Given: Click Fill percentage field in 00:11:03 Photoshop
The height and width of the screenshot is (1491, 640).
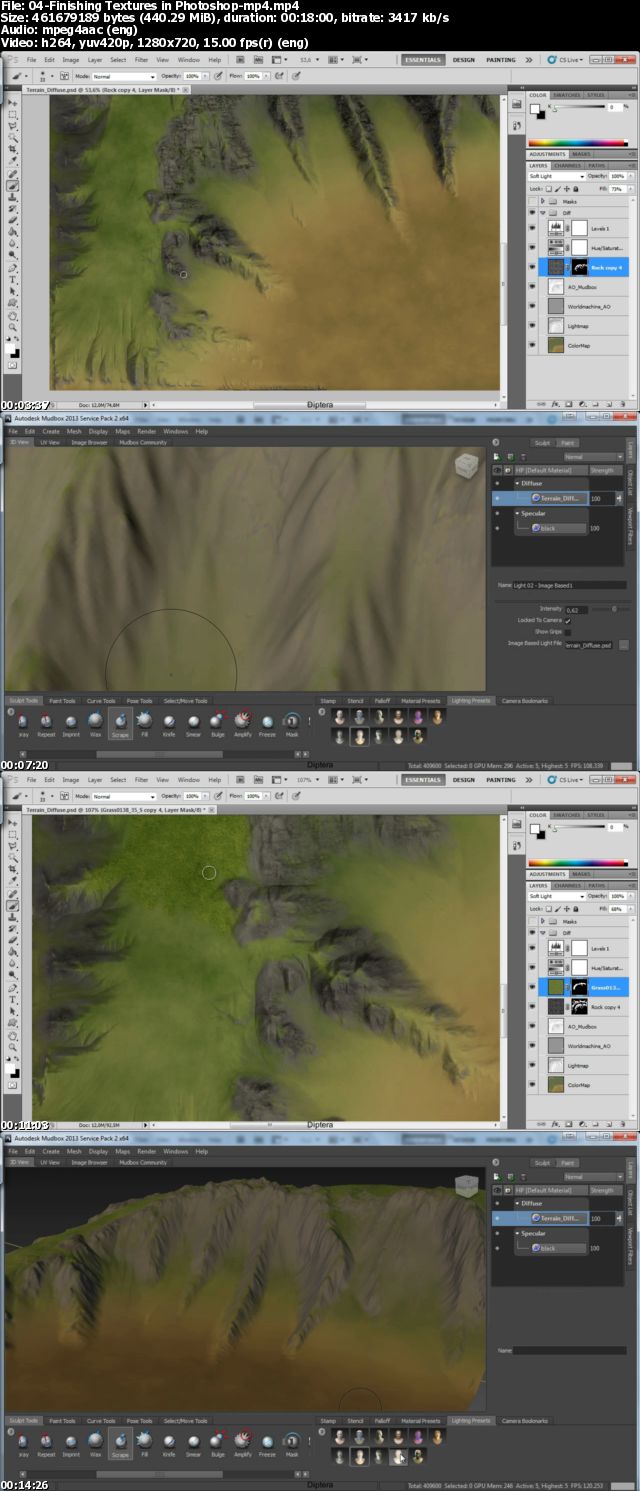Looking at the screenshot, I should click(617, 908).
